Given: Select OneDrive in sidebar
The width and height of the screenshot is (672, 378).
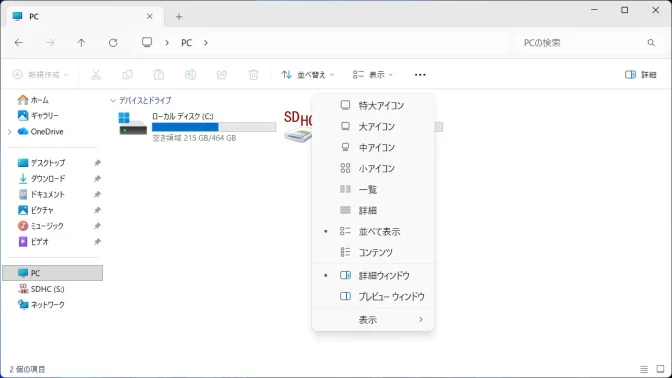Looking at the screenshot, I should (x=41, y=132).
